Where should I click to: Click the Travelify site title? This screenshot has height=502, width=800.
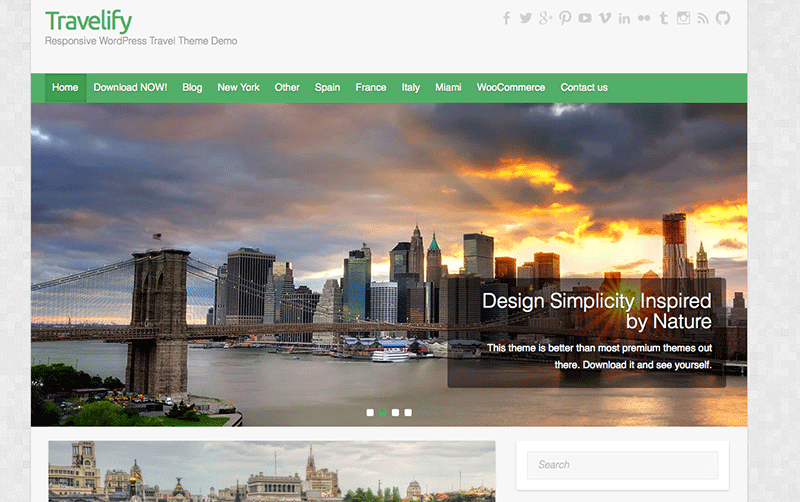point(88,21)
